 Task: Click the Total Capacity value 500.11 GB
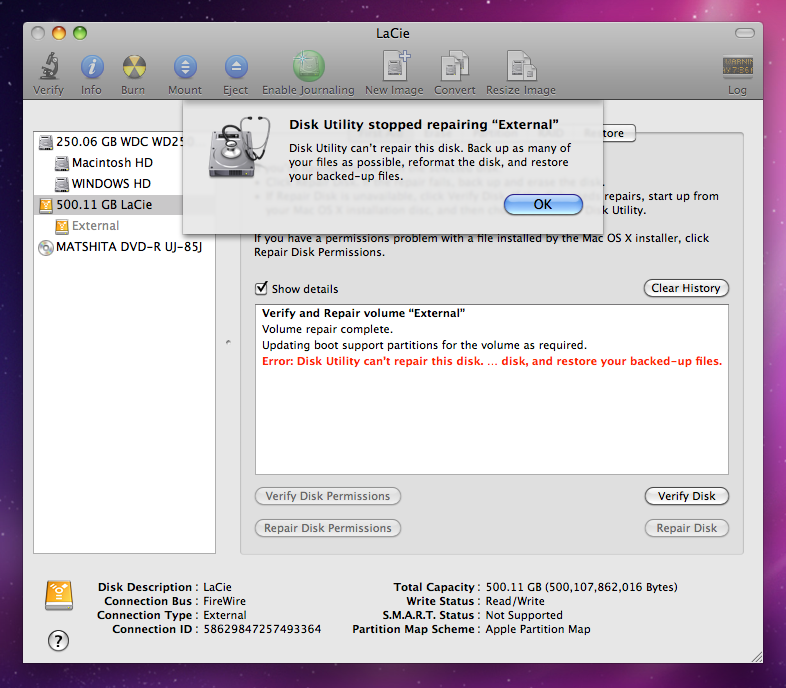581,587
